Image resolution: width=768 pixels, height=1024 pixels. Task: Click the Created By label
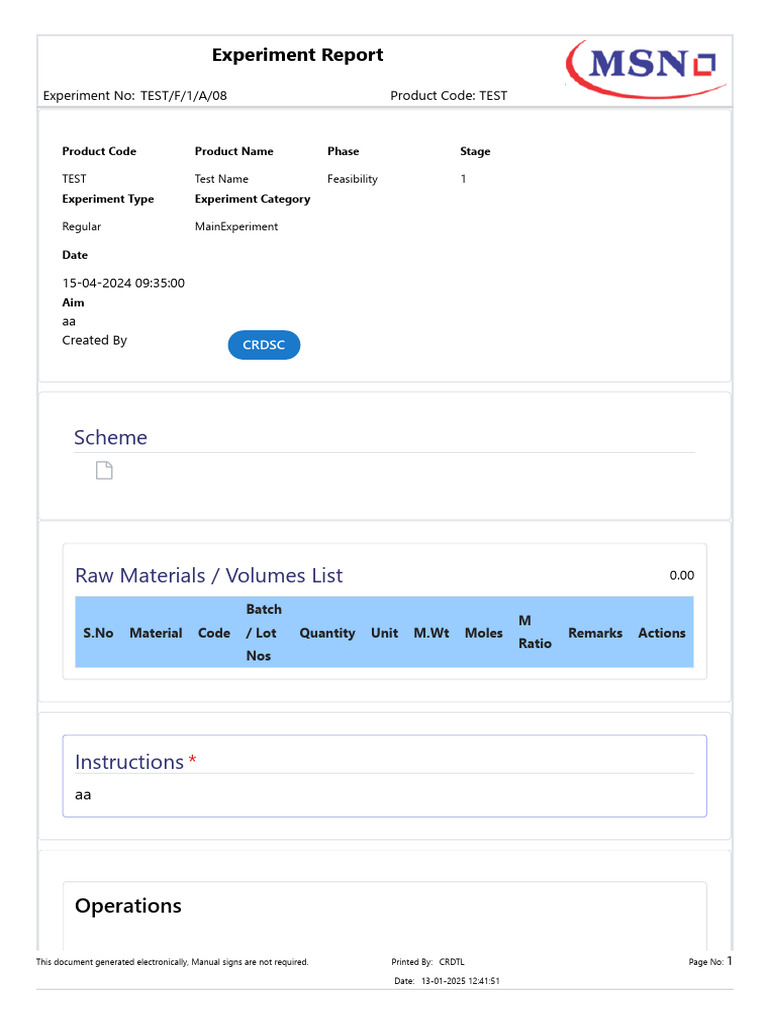click(x=95, y=340)
